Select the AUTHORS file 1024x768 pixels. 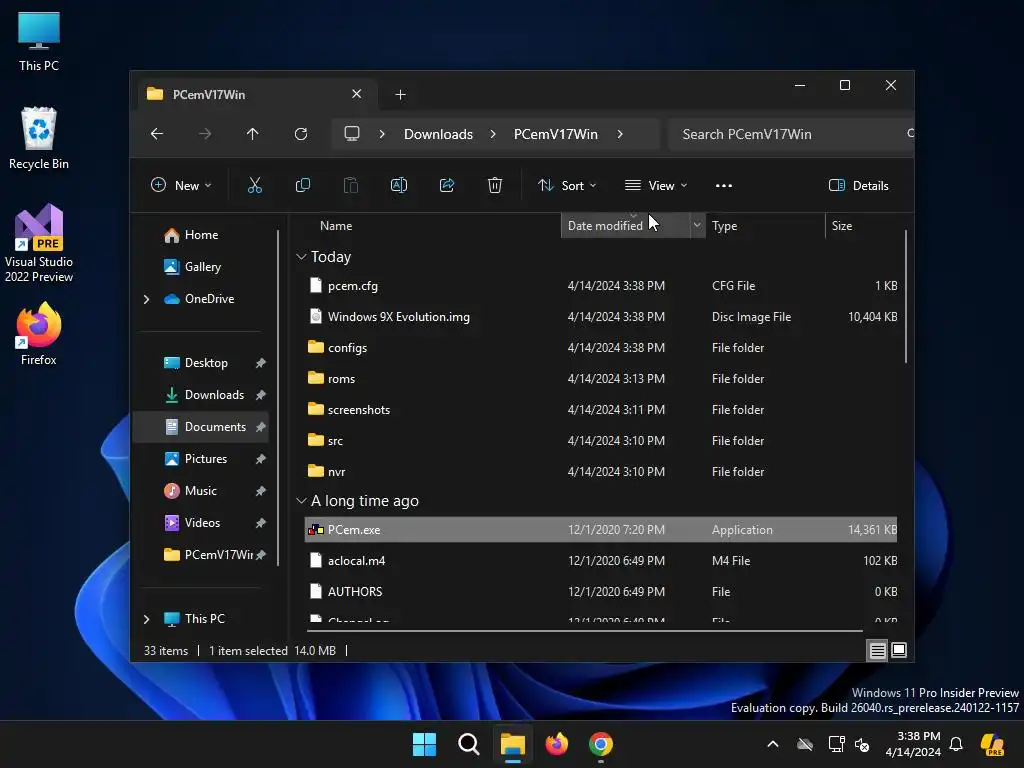point(355,592)
